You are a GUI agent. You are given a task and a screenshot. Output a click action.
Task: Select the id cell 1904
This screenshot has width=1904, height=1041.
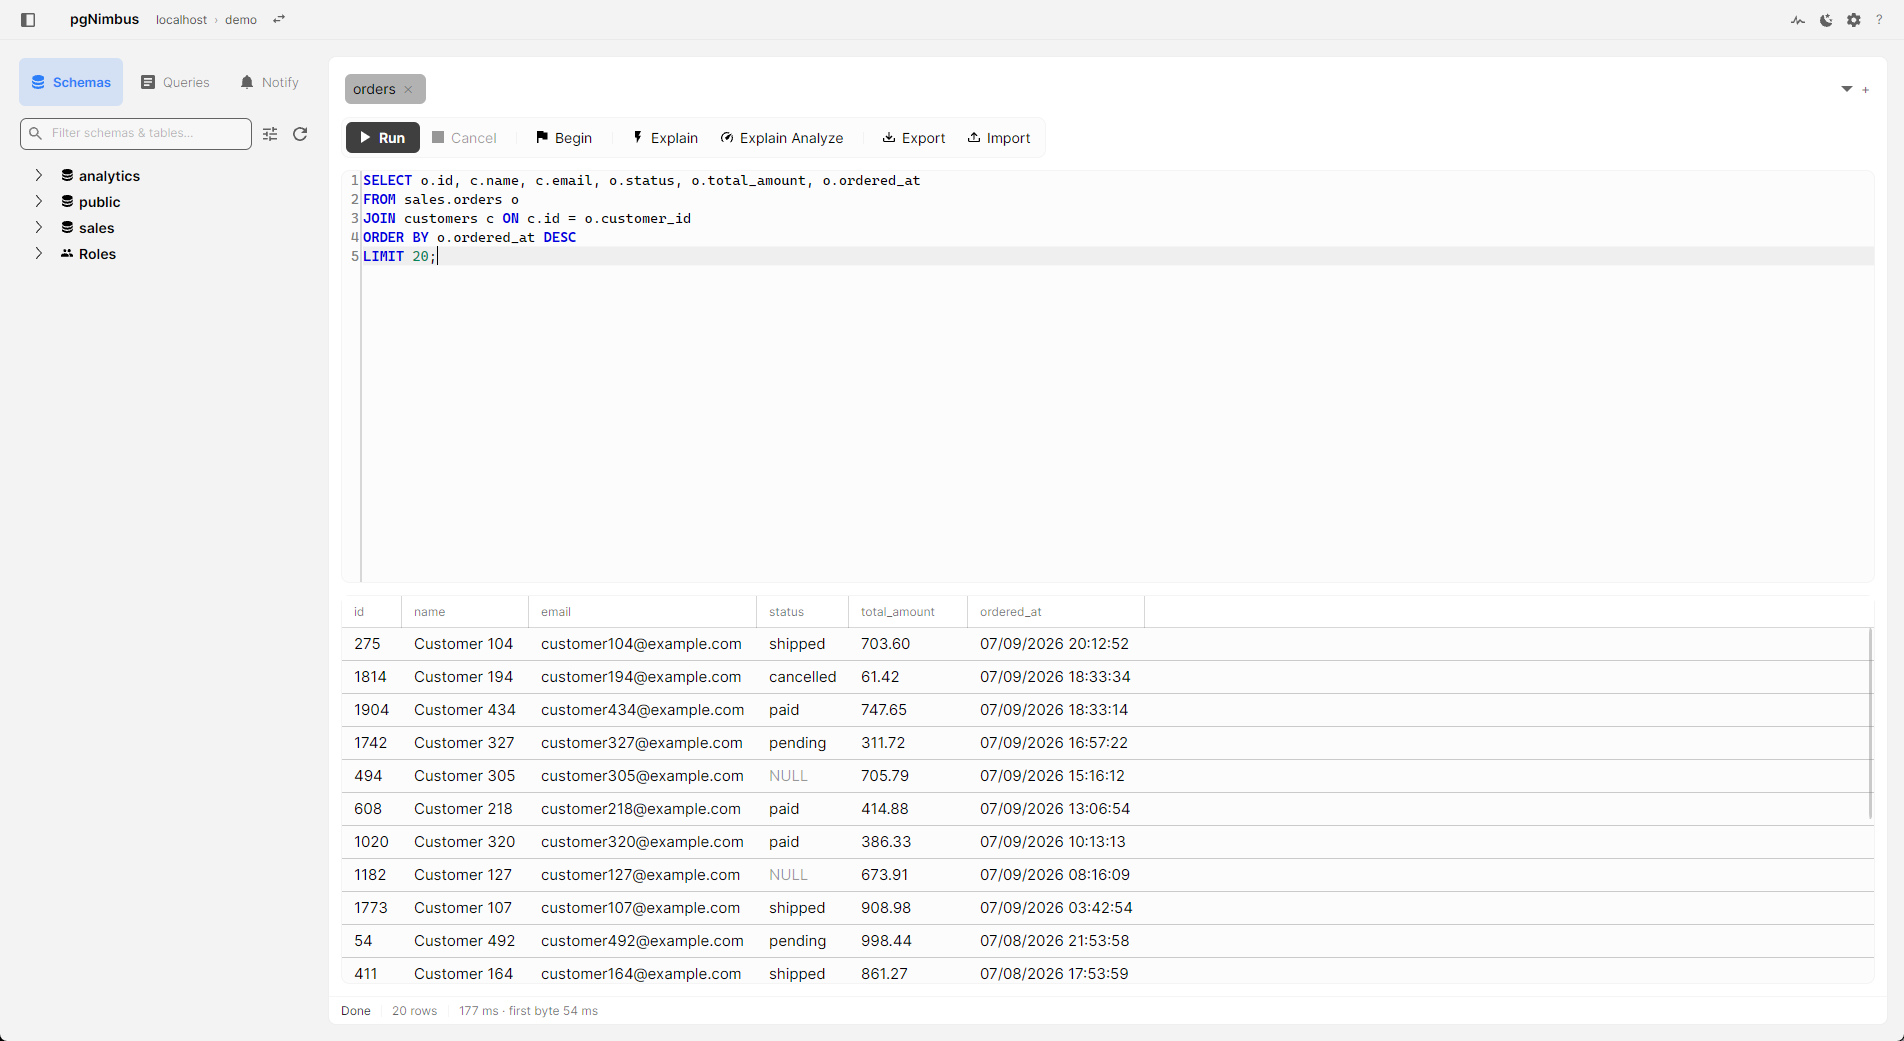371,710
